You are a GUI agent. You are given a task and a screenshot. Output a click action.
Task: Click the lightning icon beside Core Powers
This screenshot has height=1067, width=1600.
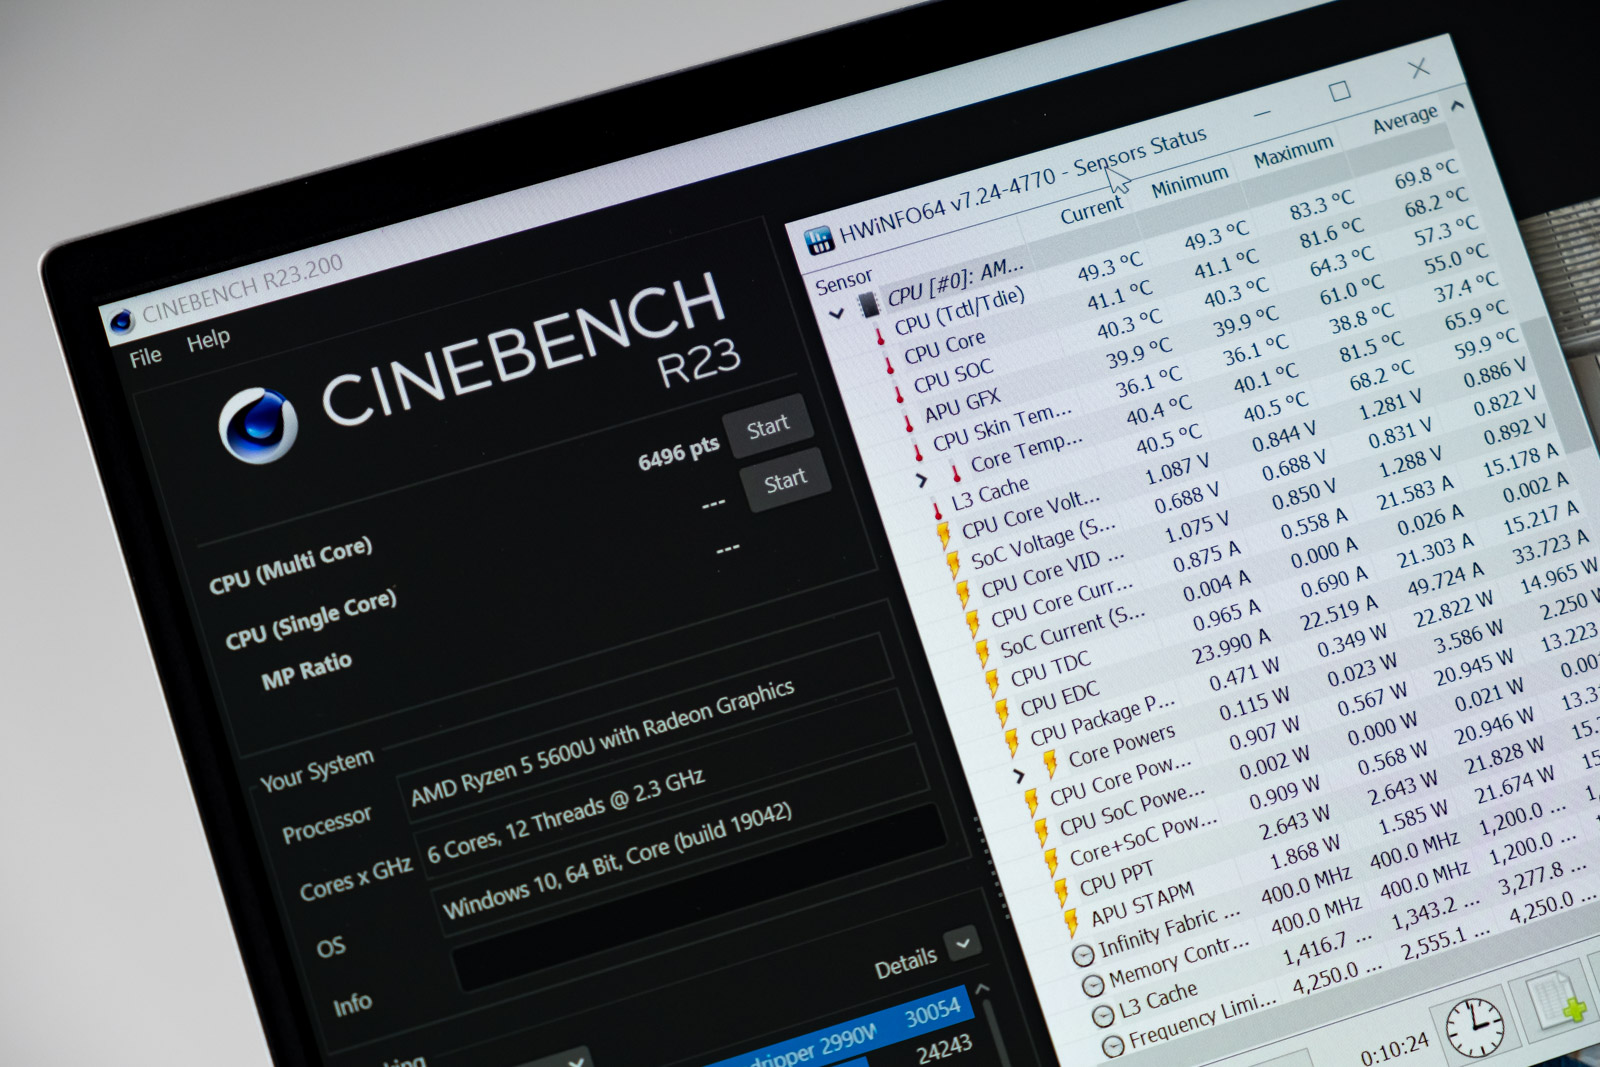(x=1051, y=764)
